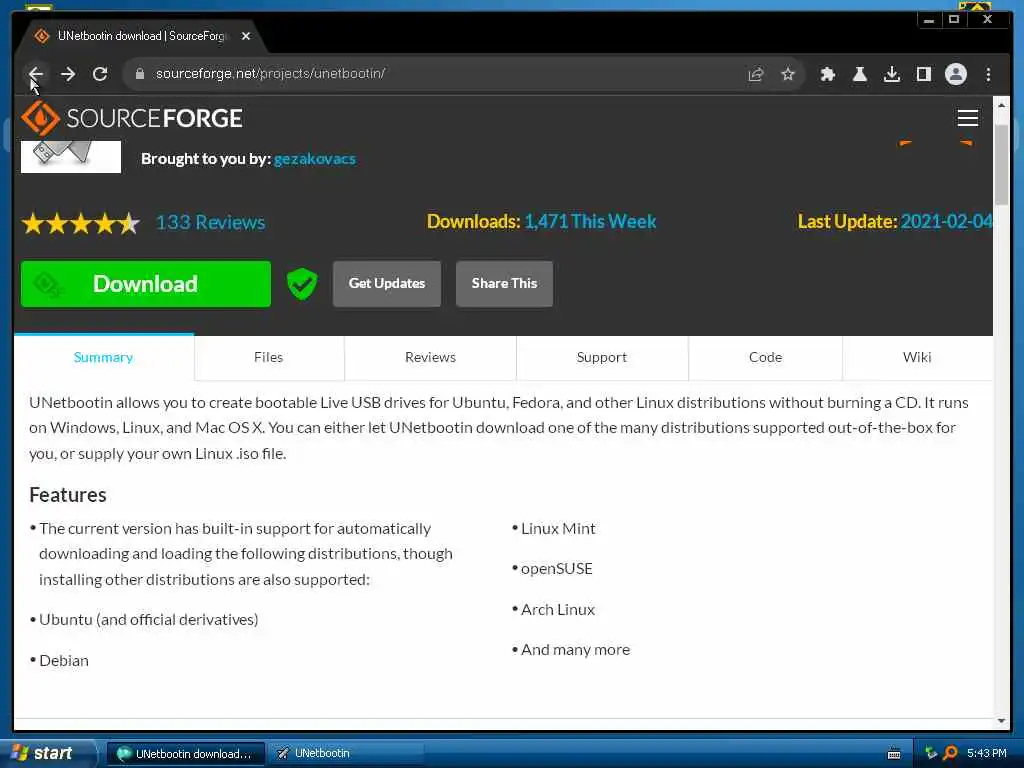Switch to the Support tab

pos(601,357)
